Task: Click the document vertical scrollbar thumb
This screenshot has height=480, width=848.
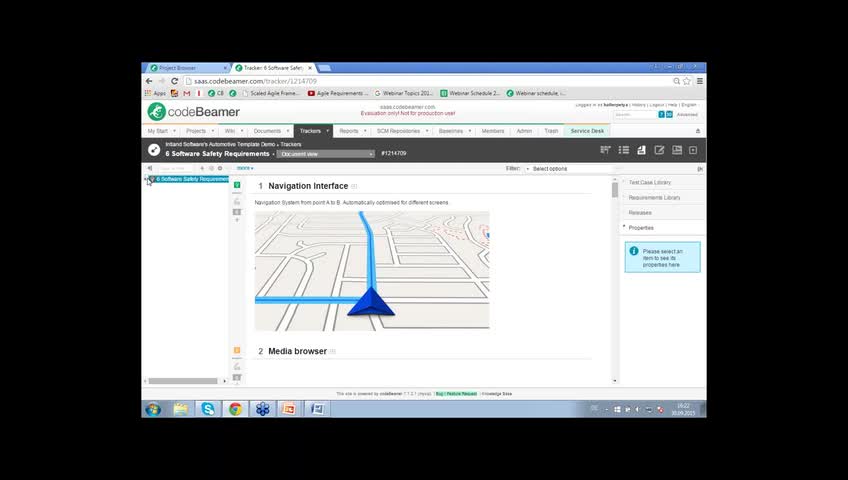Action: tap(615, 190)
